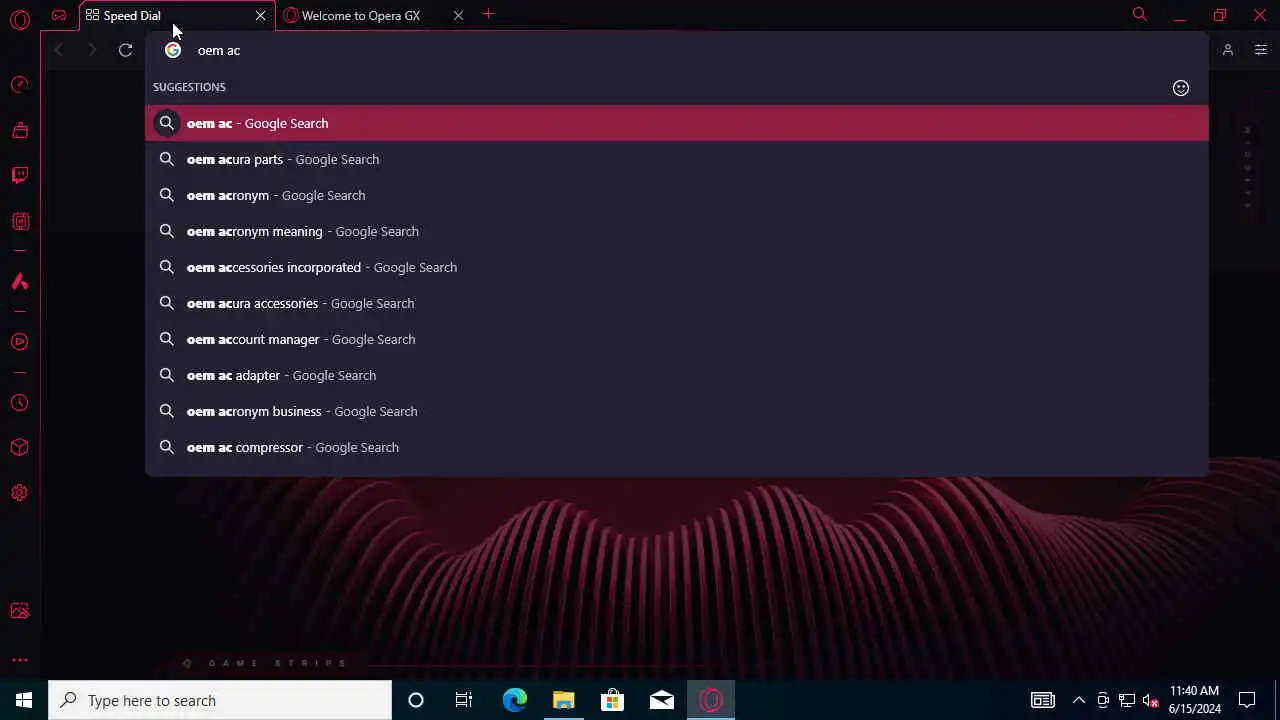Open the History clock icon in the sidebar
Image resolution: width=1280 pixels, height=720 pixels.
coord(20,403)
